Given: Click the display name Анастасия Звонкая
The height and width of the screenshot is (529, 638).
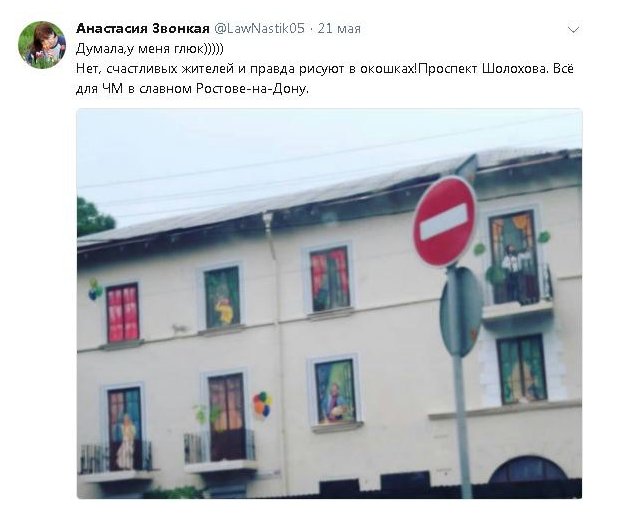Looking at the screenshot, I should tap(143, 28).
